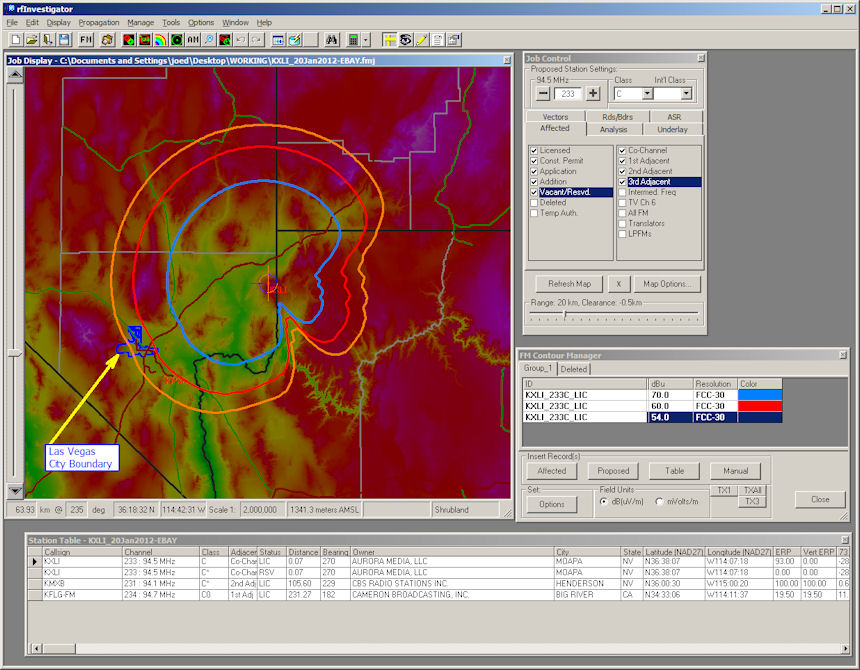Open the Manage menu
This screenshot has height=670, width=860.
click(x=140, y=22)
